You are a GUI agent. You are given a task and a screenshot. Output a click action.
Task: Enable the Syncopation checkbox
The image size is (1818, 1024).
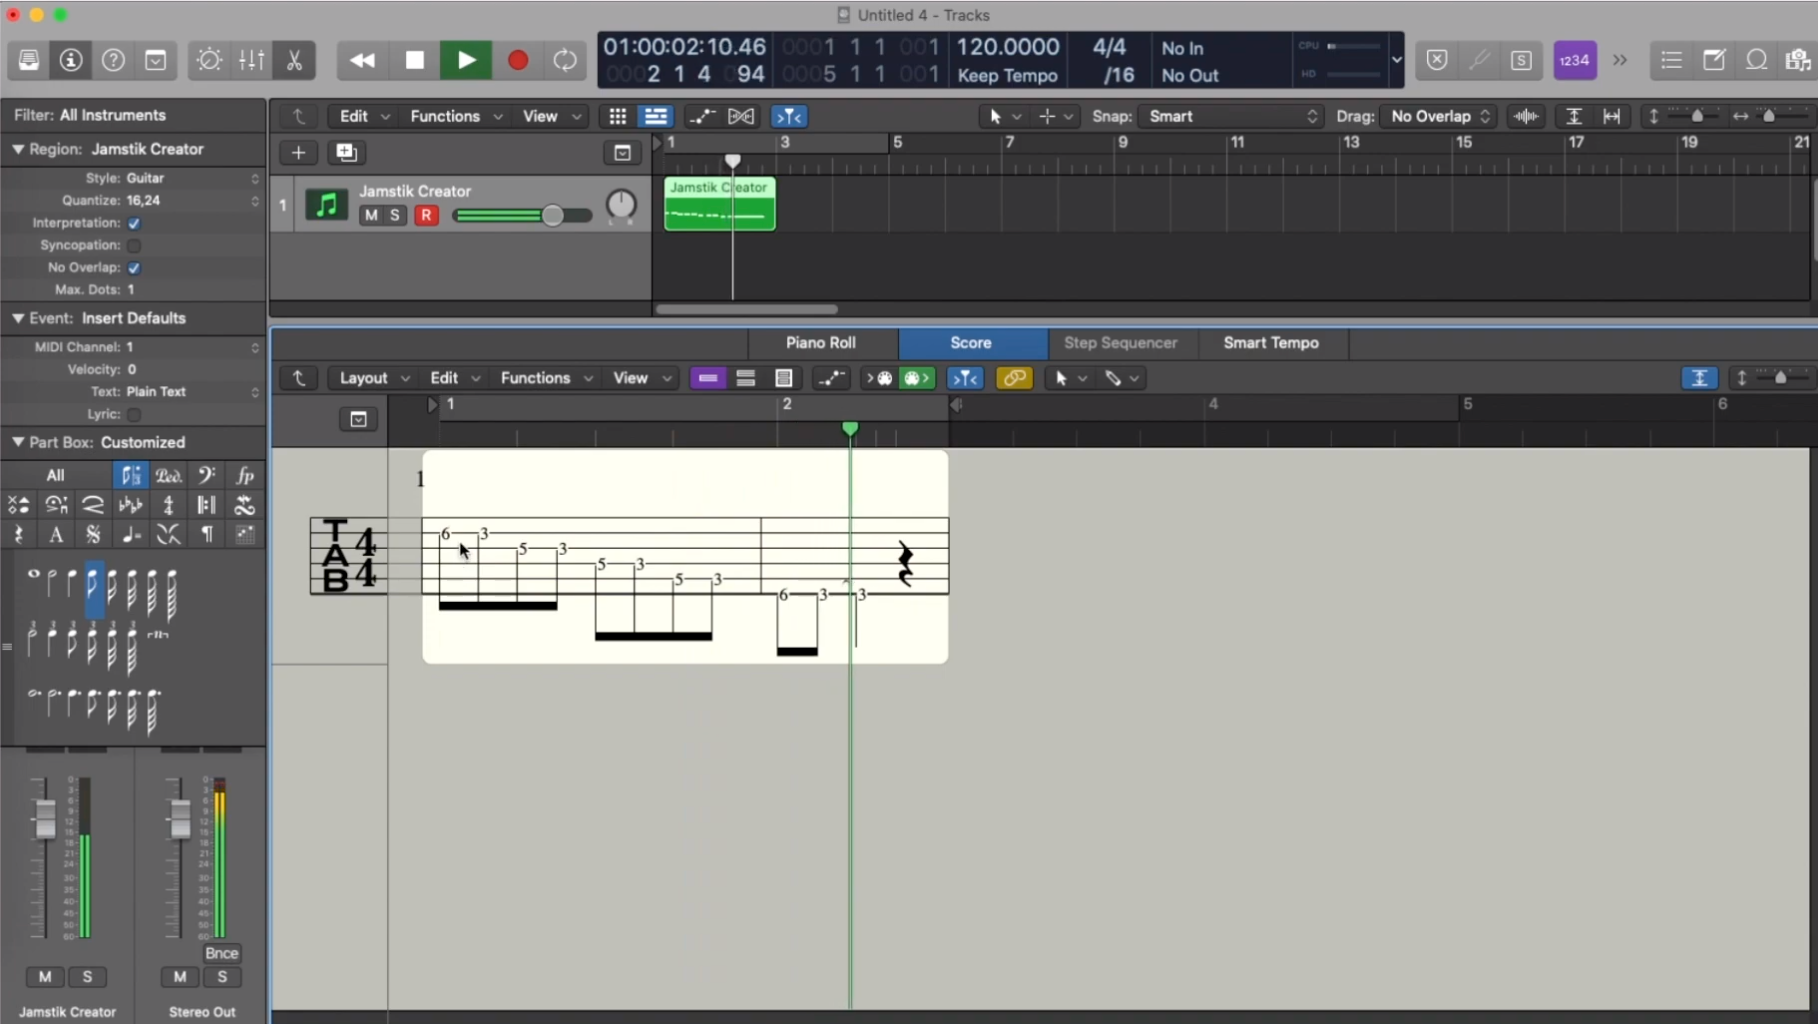click(x=134, y=245)
